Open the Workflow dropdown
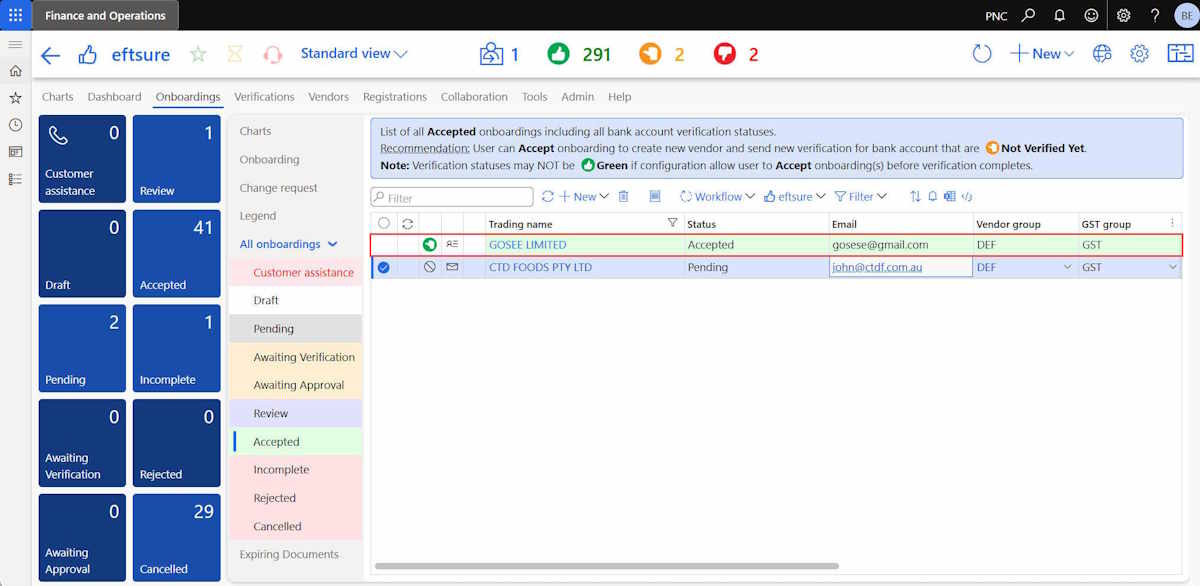This screenshot has height=586, width=1200. (x=717, y=197)
